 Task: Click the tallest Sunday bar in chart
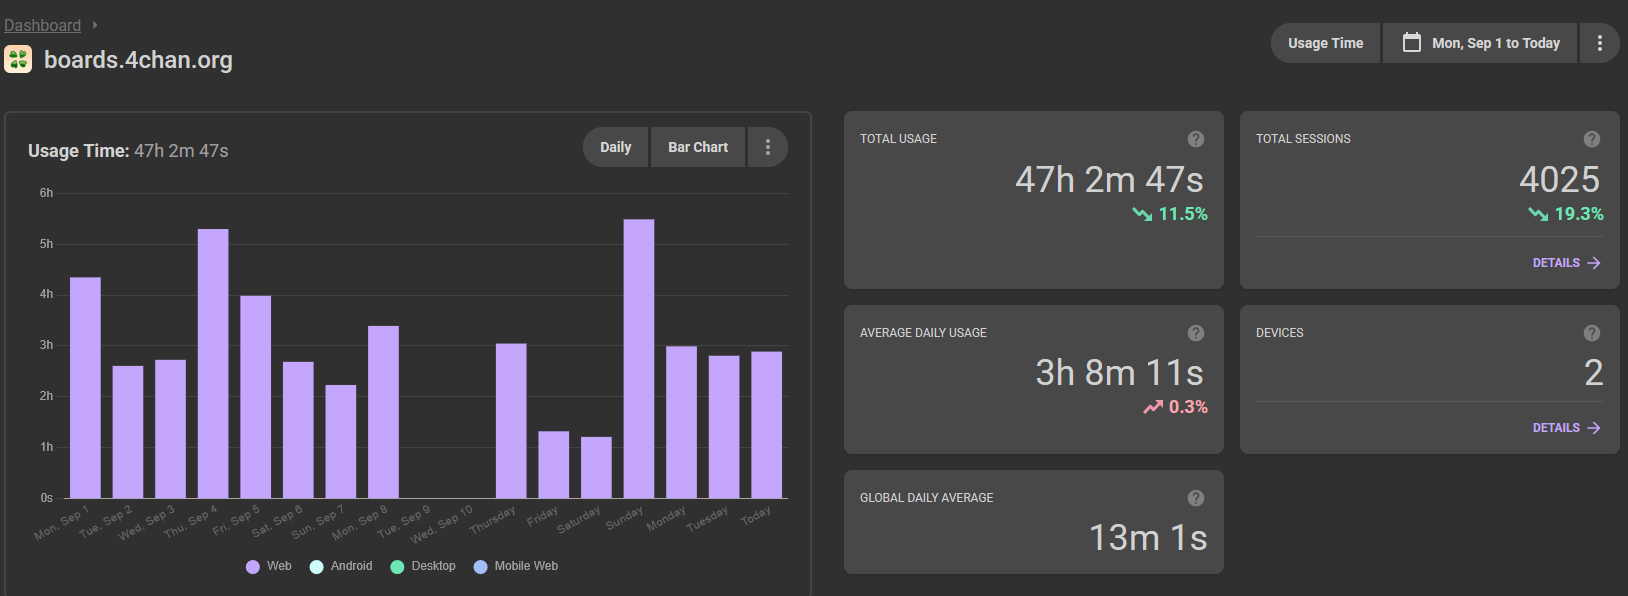[639, 359]
